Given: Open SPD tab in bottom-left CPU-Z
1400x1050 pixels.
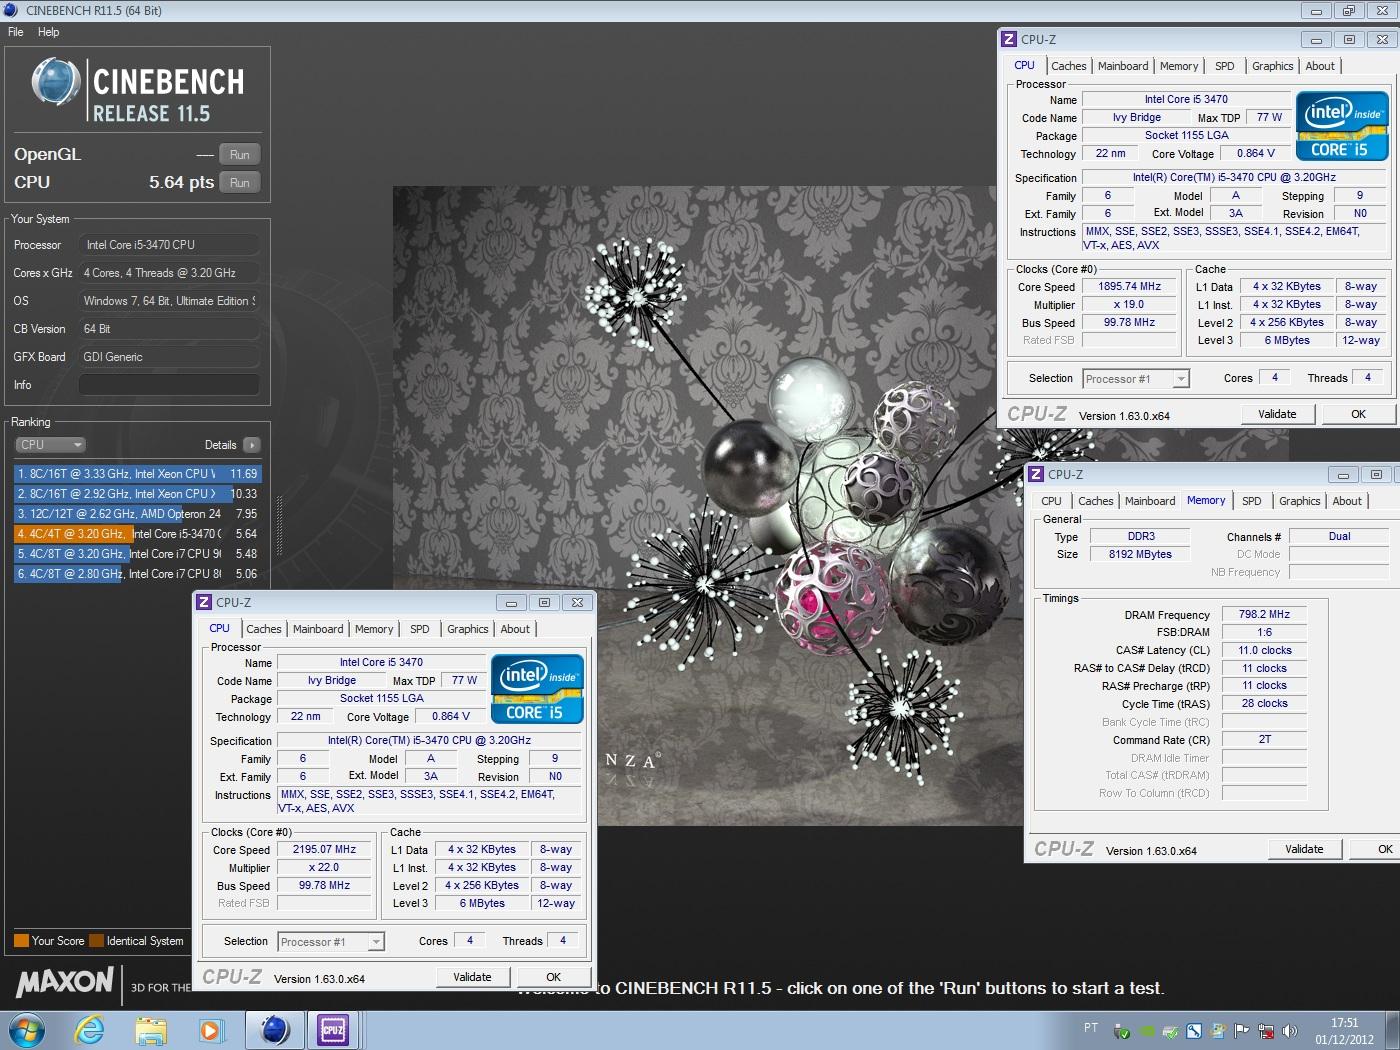Looking at the screenshot, I should (420, 629).
